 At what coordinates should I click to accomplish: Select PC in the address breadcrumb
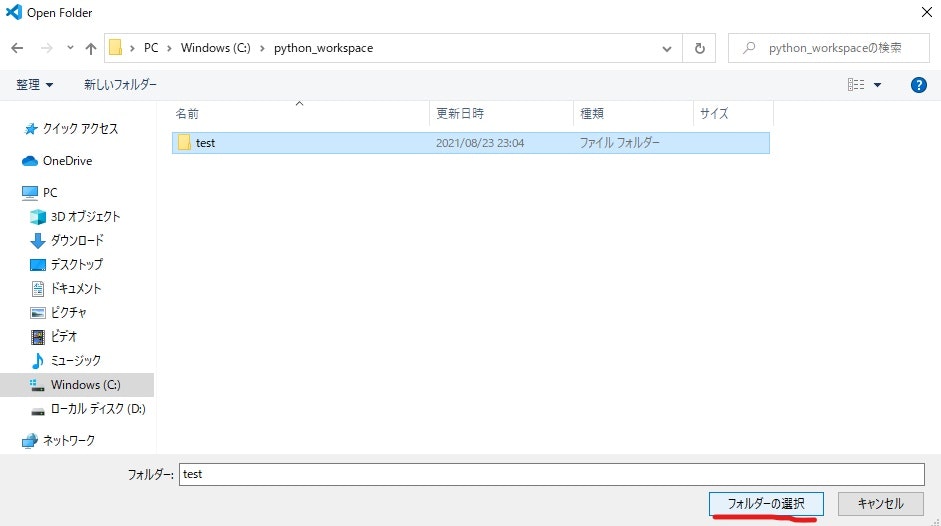pos(151,48)
